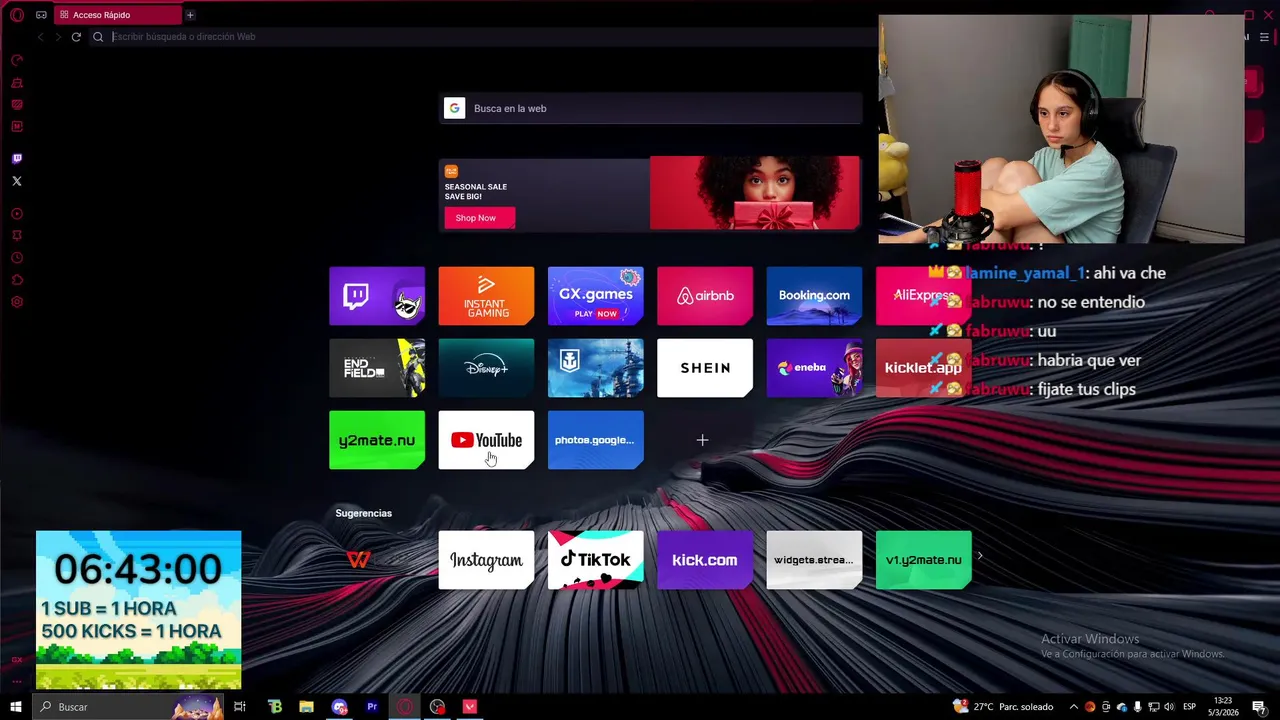Open the M-labeled sidebar icon
1280x720 pixels.
17,127
